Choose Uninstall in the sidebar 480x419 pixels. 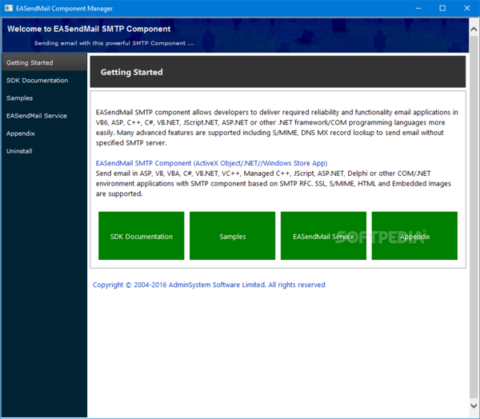44,151
